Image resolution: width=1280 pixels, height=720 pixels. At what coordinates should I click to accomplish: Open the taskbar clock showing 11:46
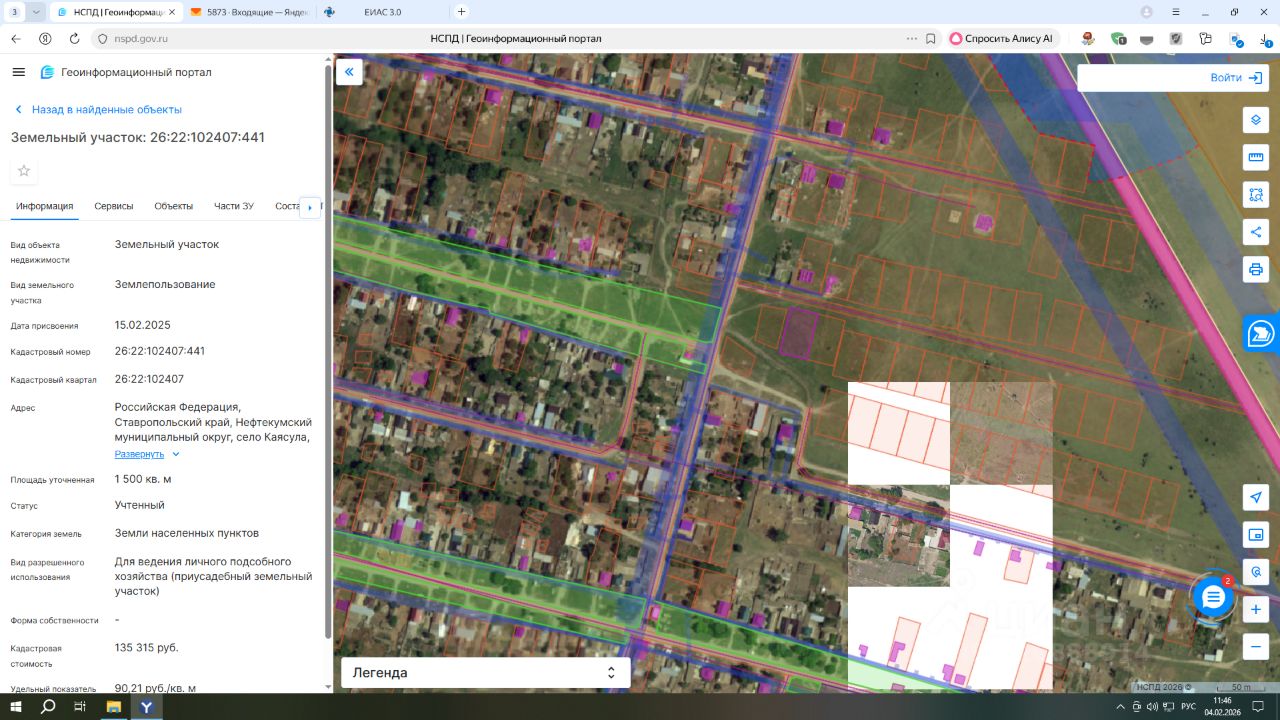point(1223,706)
